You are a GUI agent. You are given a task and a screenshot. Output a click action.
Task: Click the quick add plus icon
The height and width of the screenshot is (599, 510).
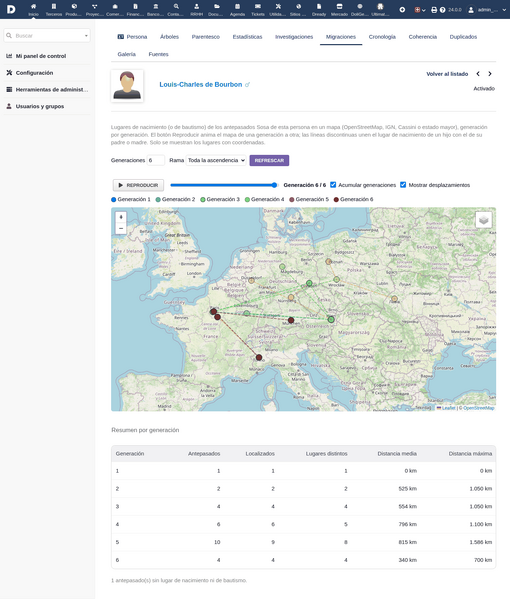[x=402, y=10]
